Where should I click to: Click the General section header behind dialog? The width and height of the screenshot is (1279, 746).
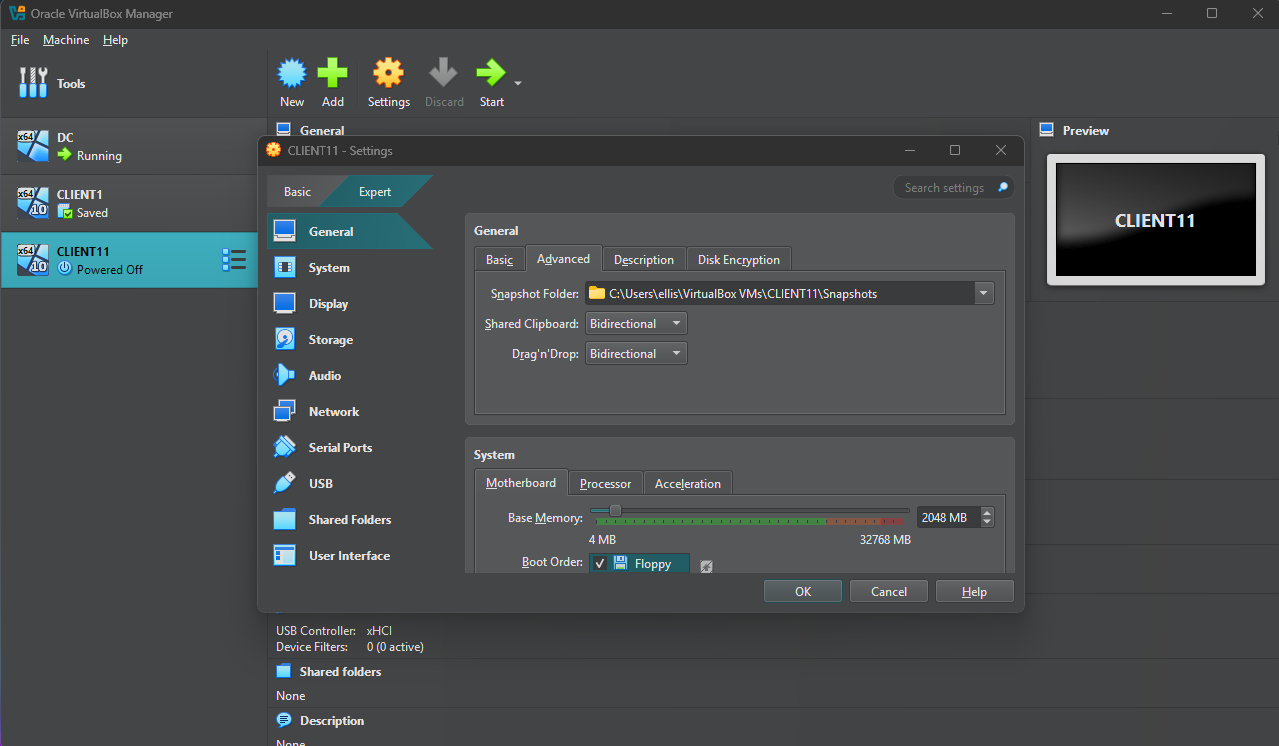click(x=322, y=130)
